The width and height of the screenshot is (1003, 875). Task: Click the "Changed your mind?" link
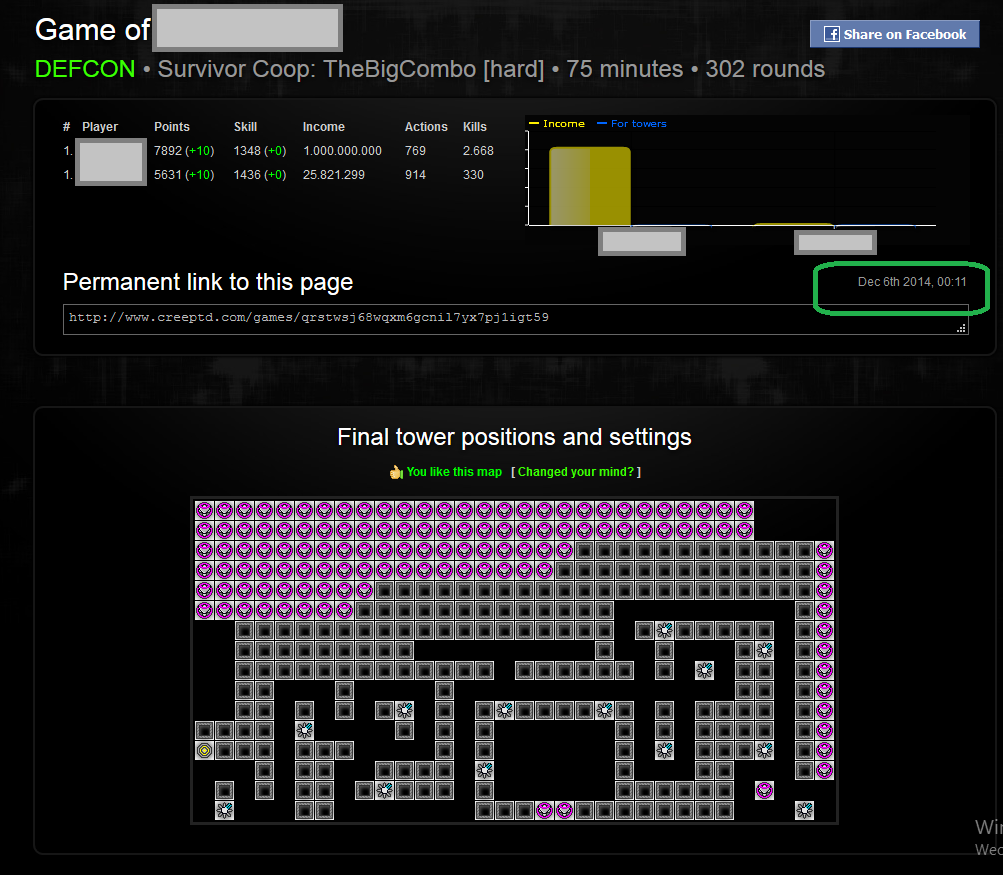[576, 472]
